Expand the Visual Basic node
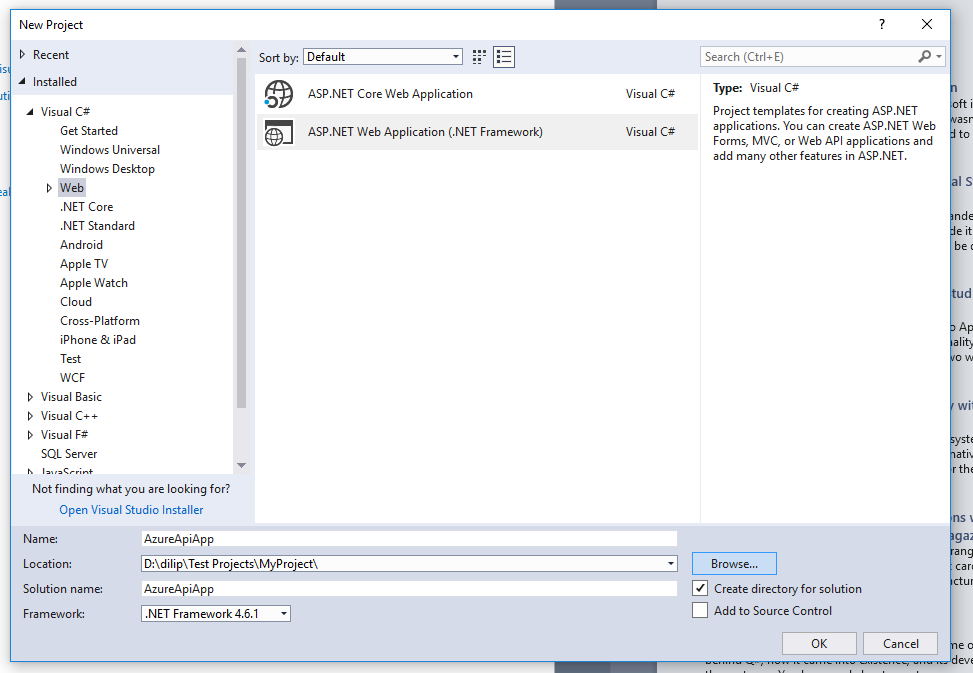The width and height of the screenshot is (973, 673). point(30,397)
